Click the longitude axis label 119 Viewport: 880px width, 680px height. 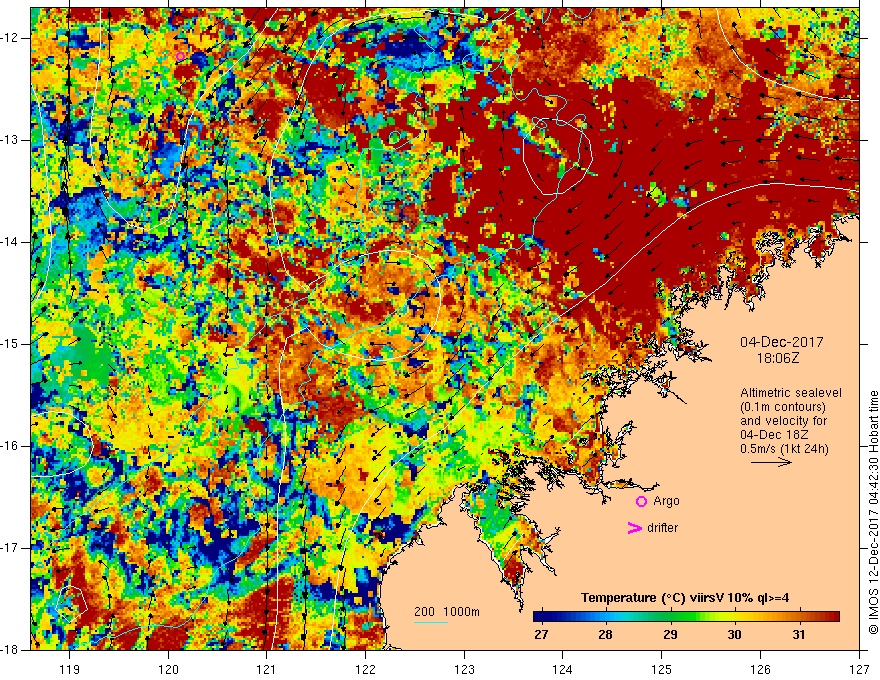click(70, 669)
